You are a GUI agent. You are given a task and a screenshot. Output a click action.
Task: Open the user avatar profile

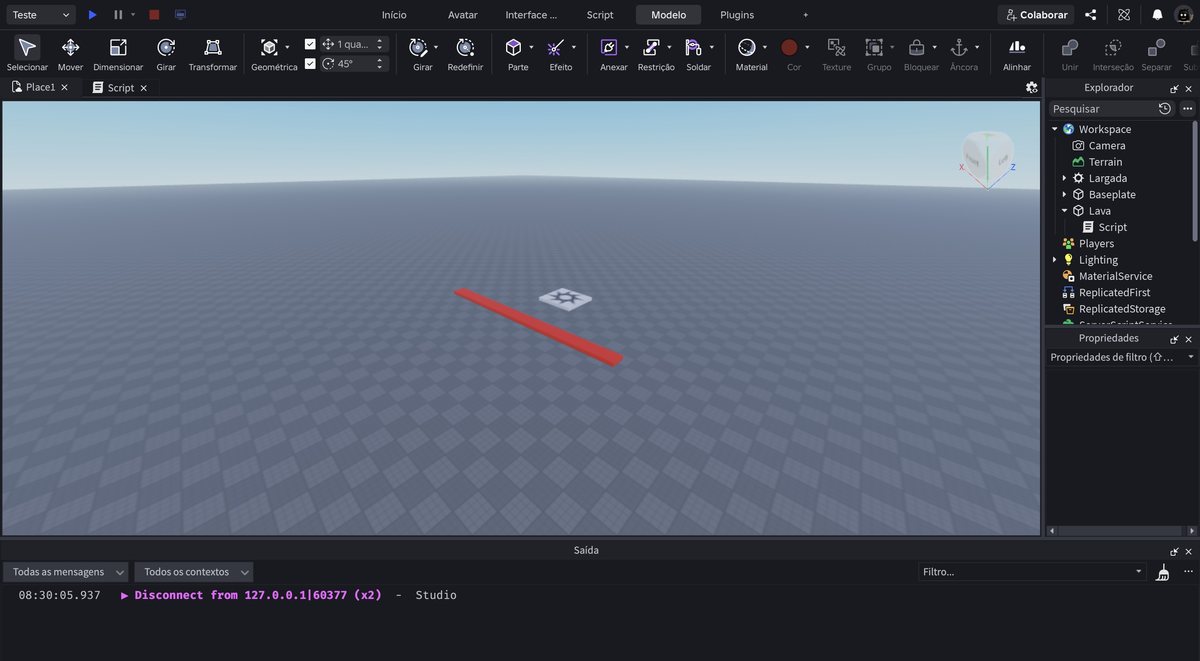click(1184, 15)
